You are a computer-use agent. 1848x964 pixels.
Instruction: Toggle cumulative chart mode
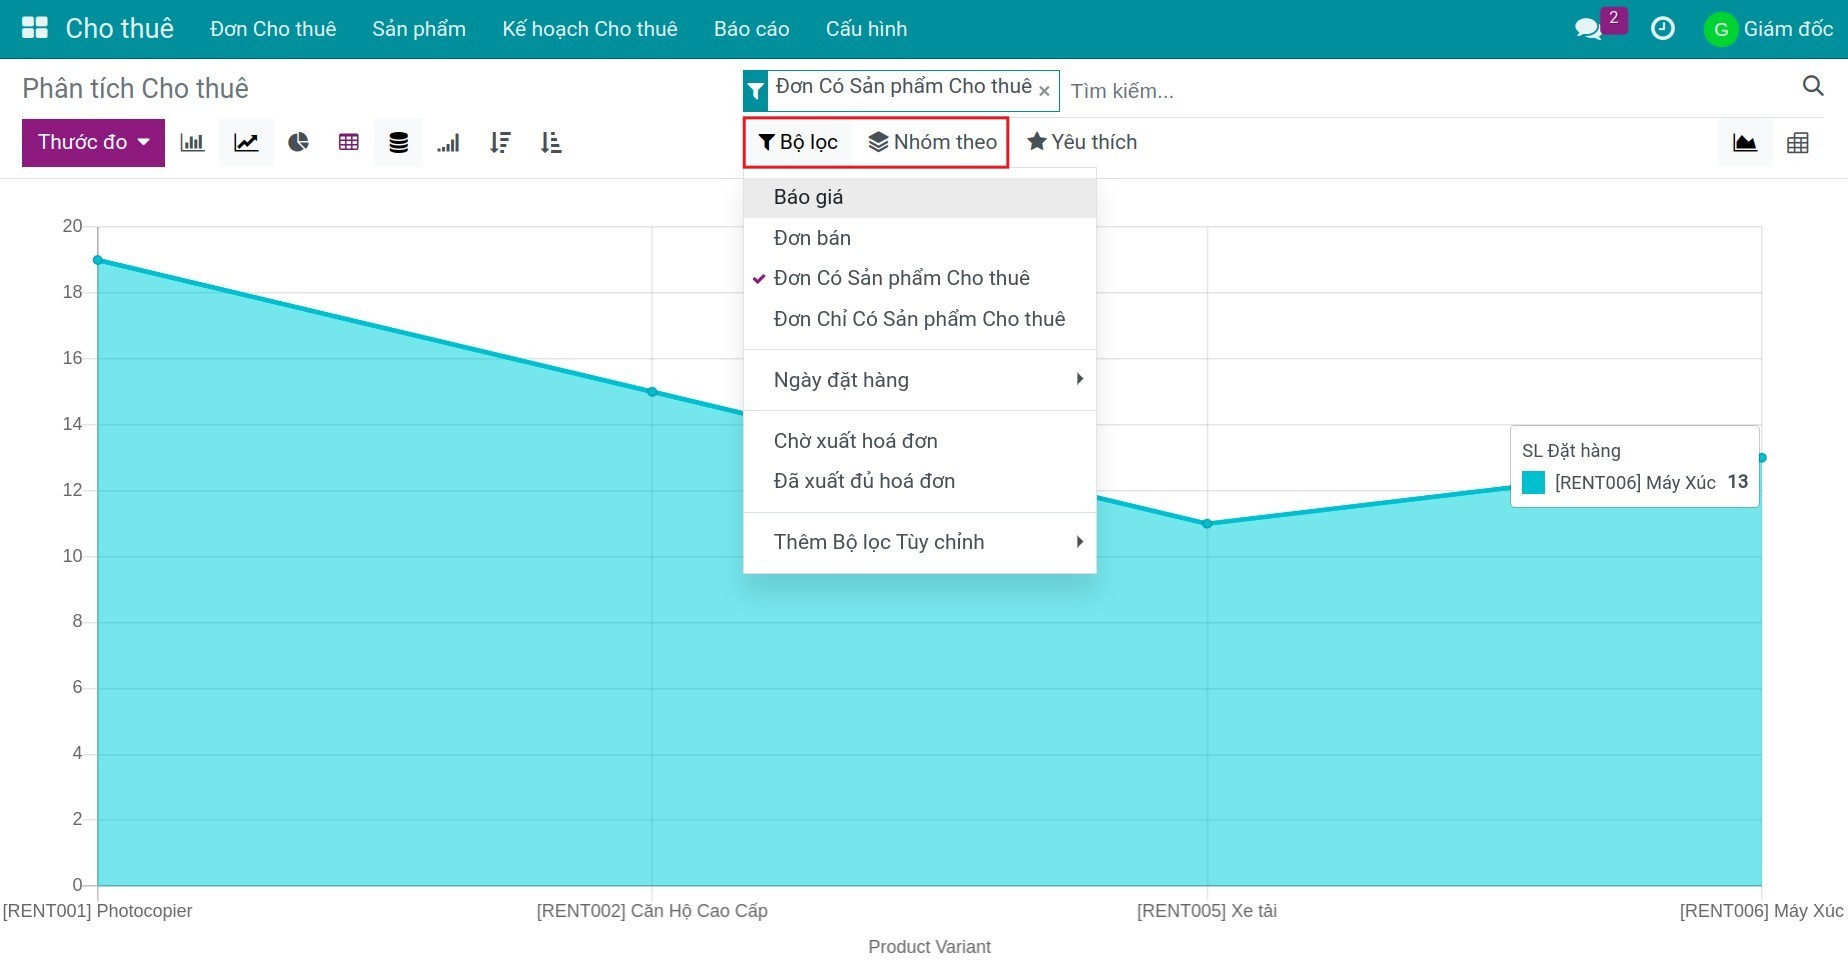coord(448,142)
